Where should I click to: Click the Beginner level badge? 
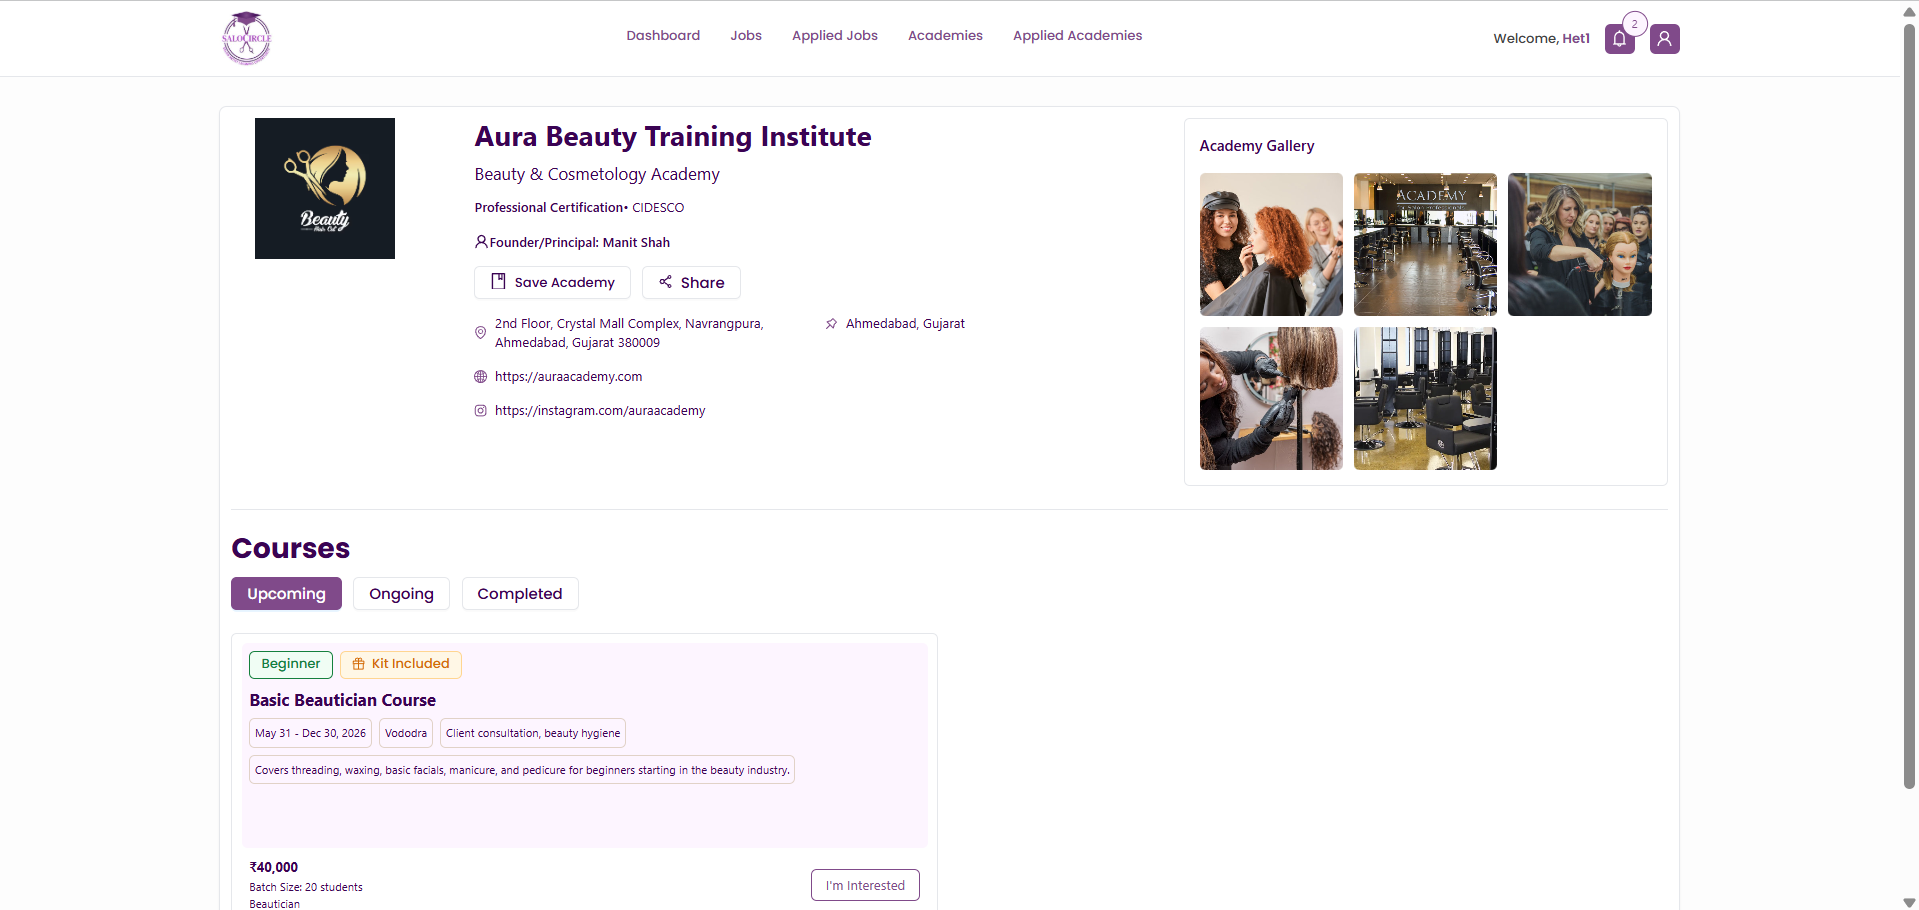click(x=291, y=664)
